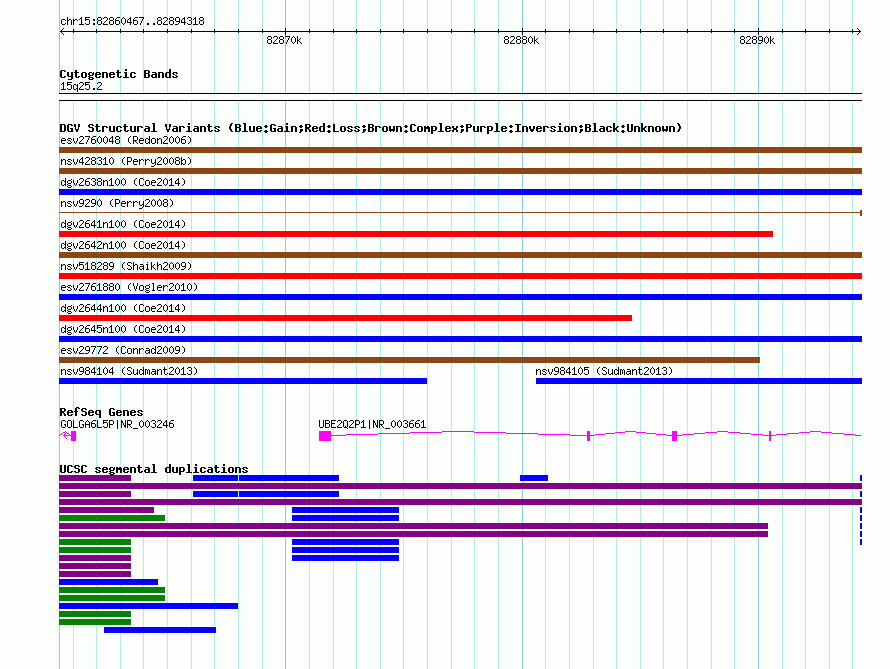Click the 15q25.2 band label
Screen dimensions: 890x669
point(81,86)
